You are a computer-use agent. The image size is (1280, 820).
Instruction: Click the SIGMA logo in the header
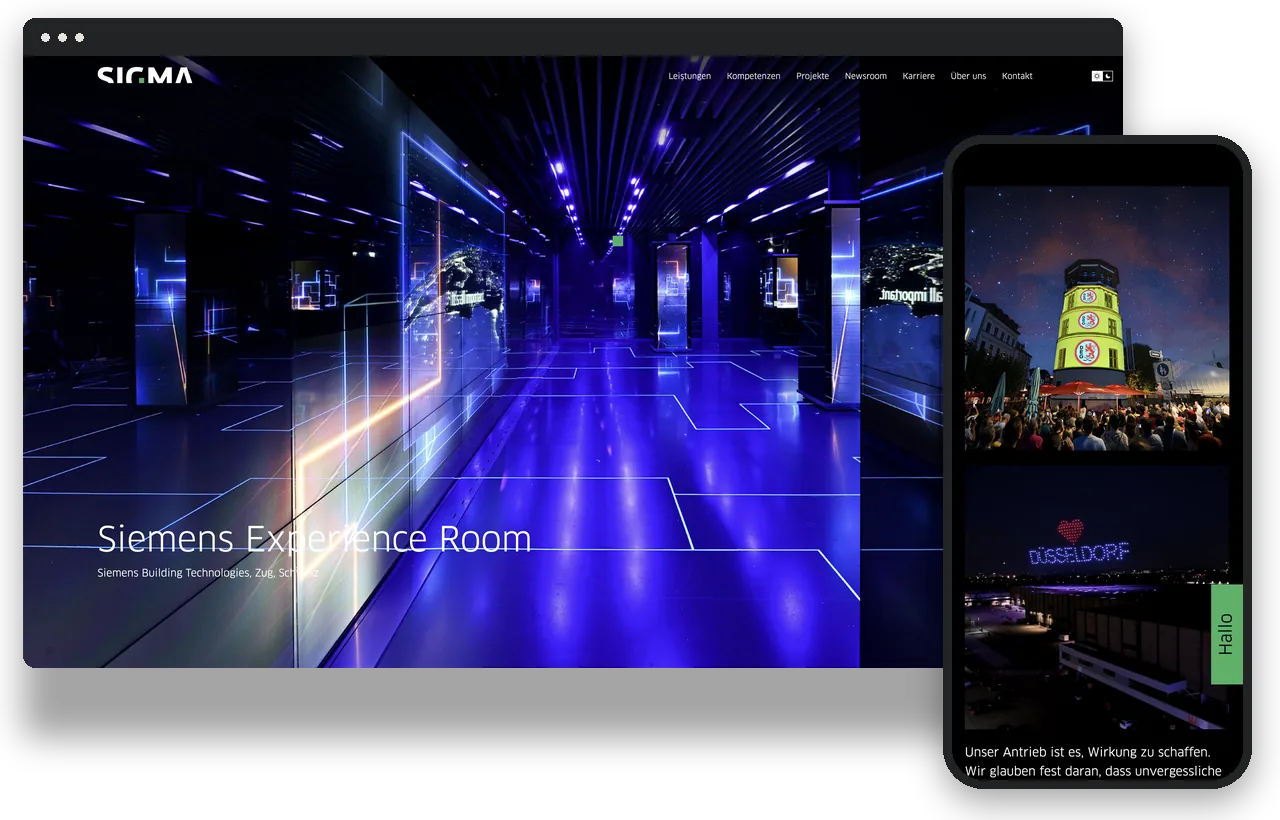click(x=145, y=75)
